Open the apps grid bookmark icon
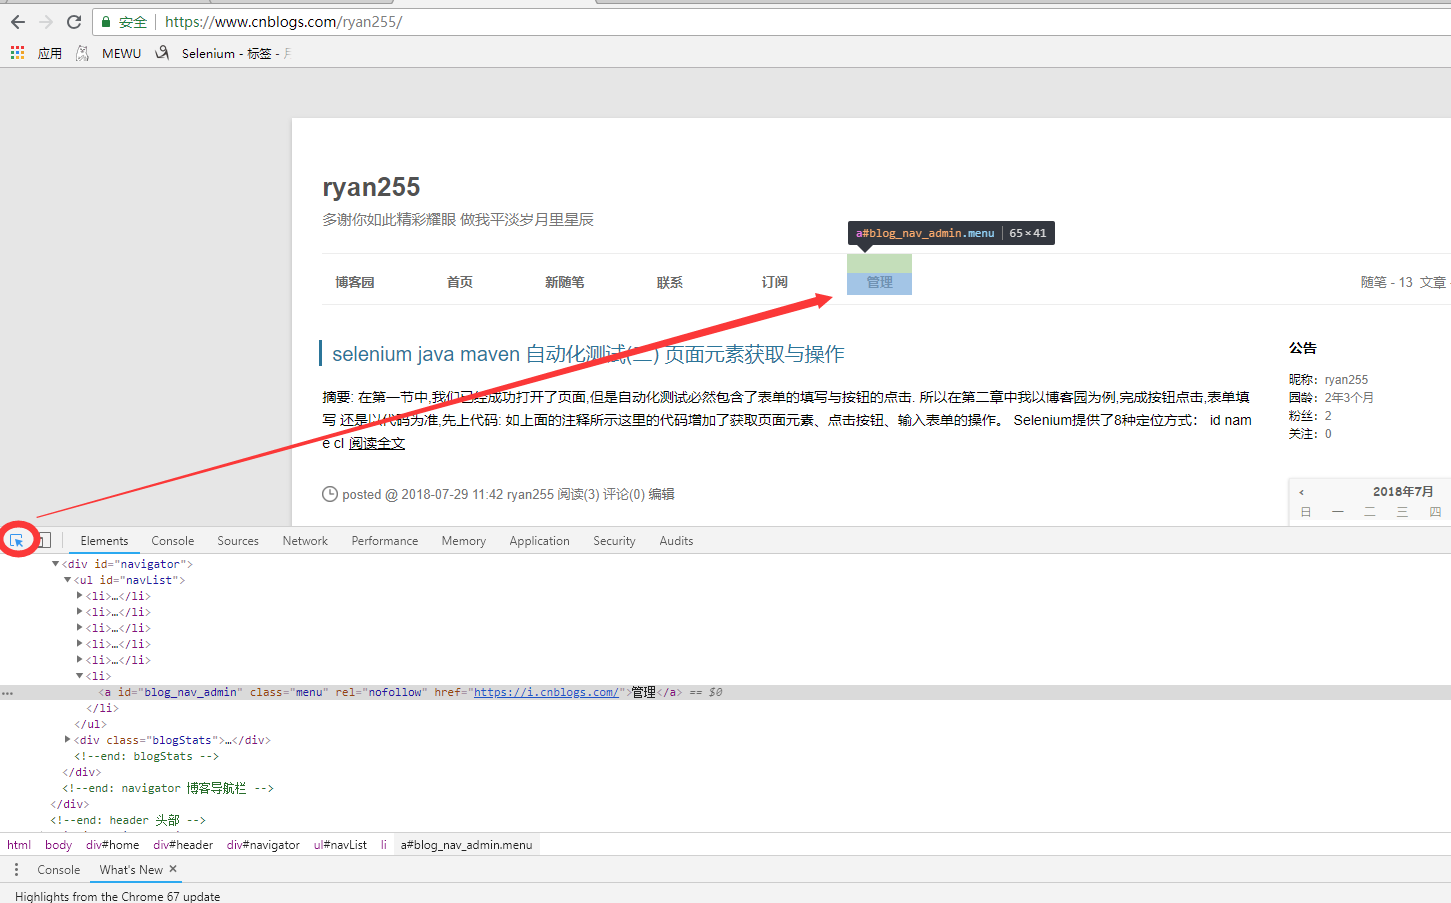1451x903 pixels. (x=17, y=53)
